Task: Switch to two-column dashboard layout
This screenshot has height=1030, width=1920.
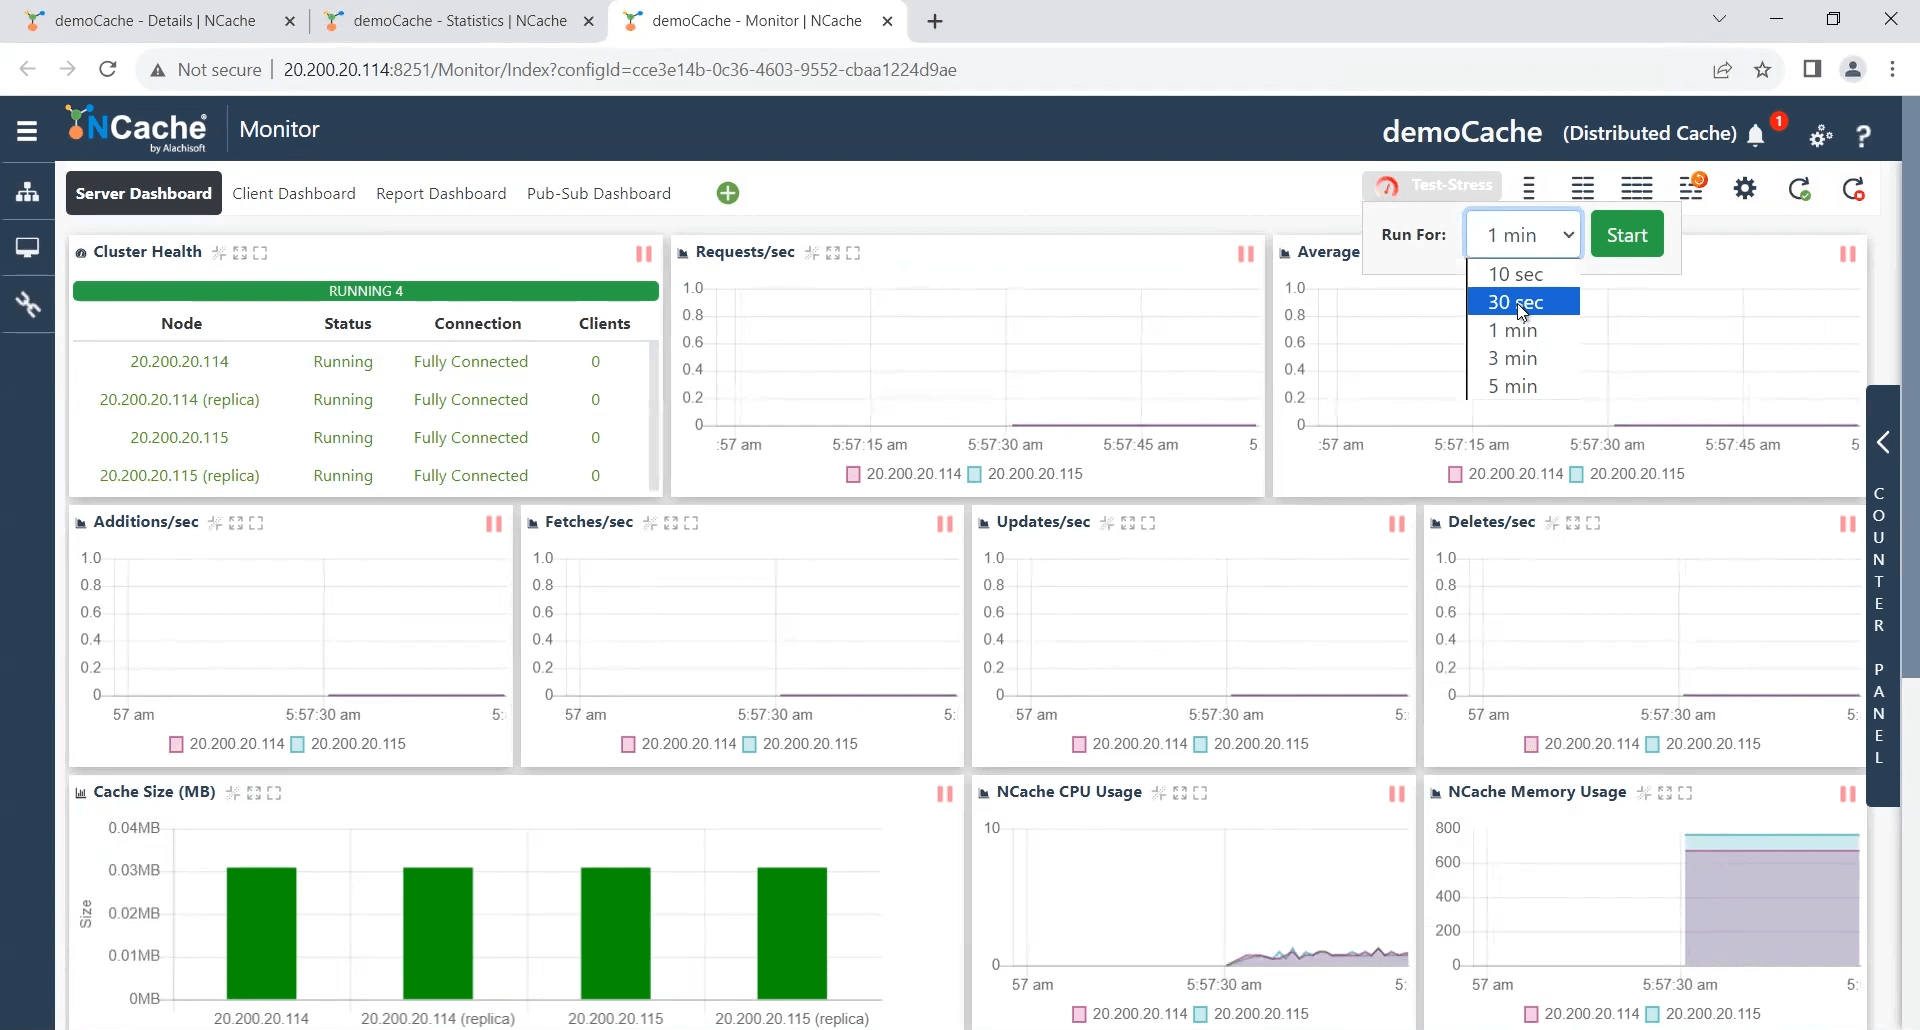Action: click(1582, 188)
